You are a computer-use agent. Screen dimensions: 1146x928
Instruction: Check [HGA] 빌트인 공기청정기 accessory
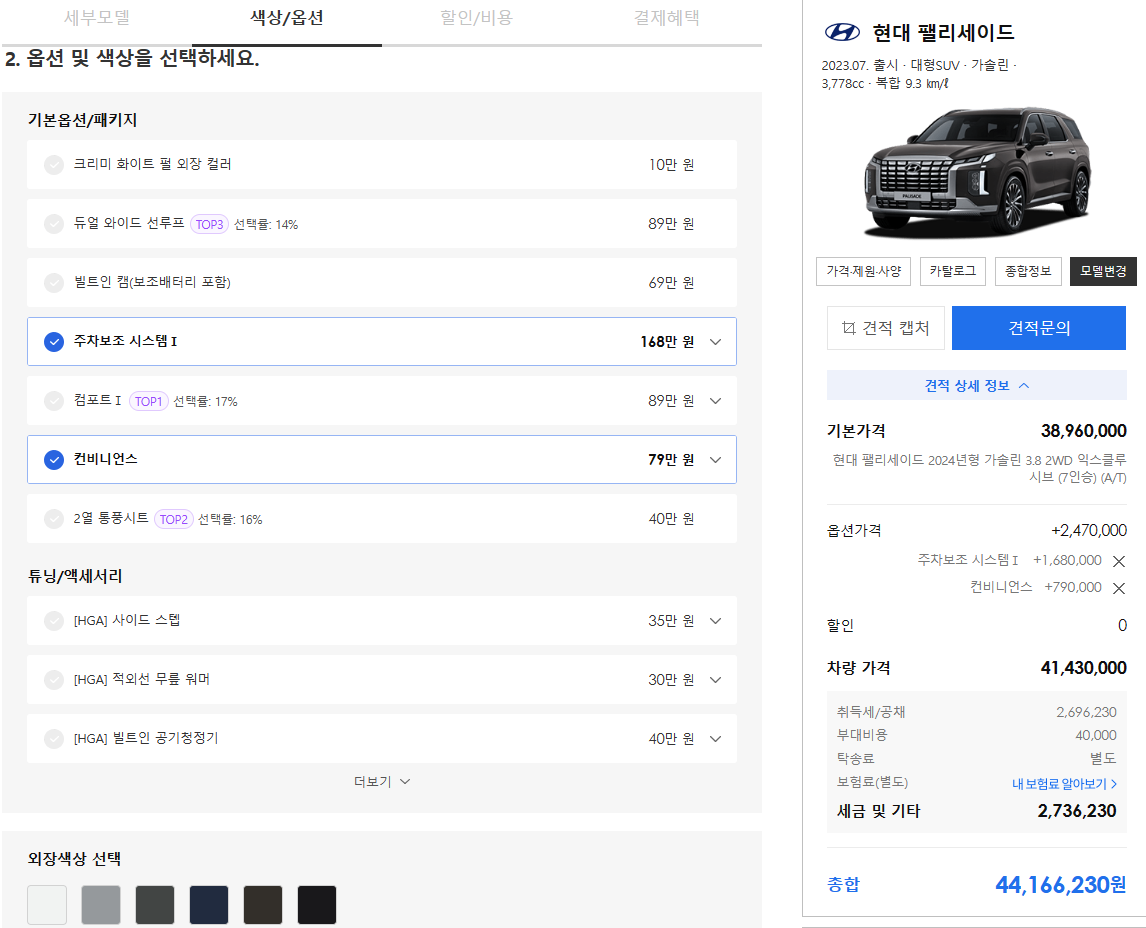pyautogui.click(x=53, y=739)
